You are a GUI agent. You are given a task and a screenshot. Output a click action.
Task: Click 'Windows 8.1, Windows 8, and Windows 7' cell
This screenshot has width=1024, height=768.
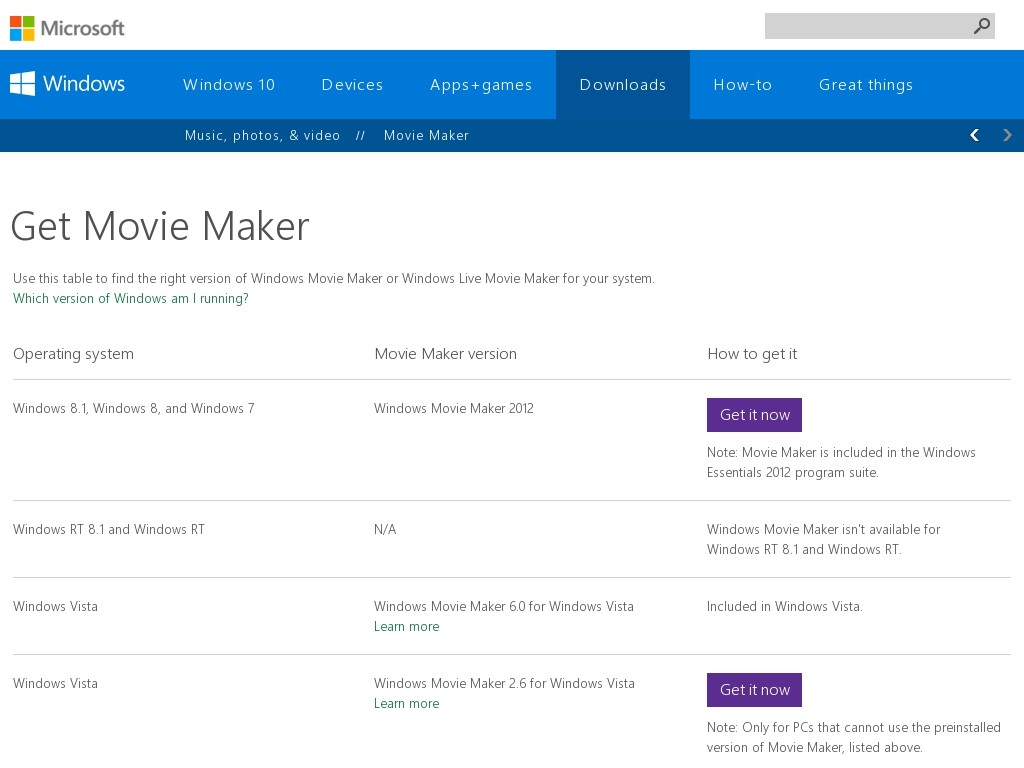tap(134, 409)
